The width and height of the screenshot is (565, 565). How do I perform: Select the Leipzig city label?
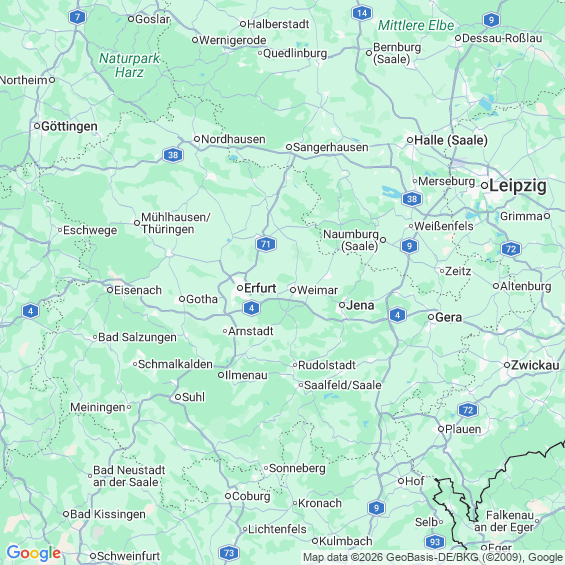tap(518, 186)
